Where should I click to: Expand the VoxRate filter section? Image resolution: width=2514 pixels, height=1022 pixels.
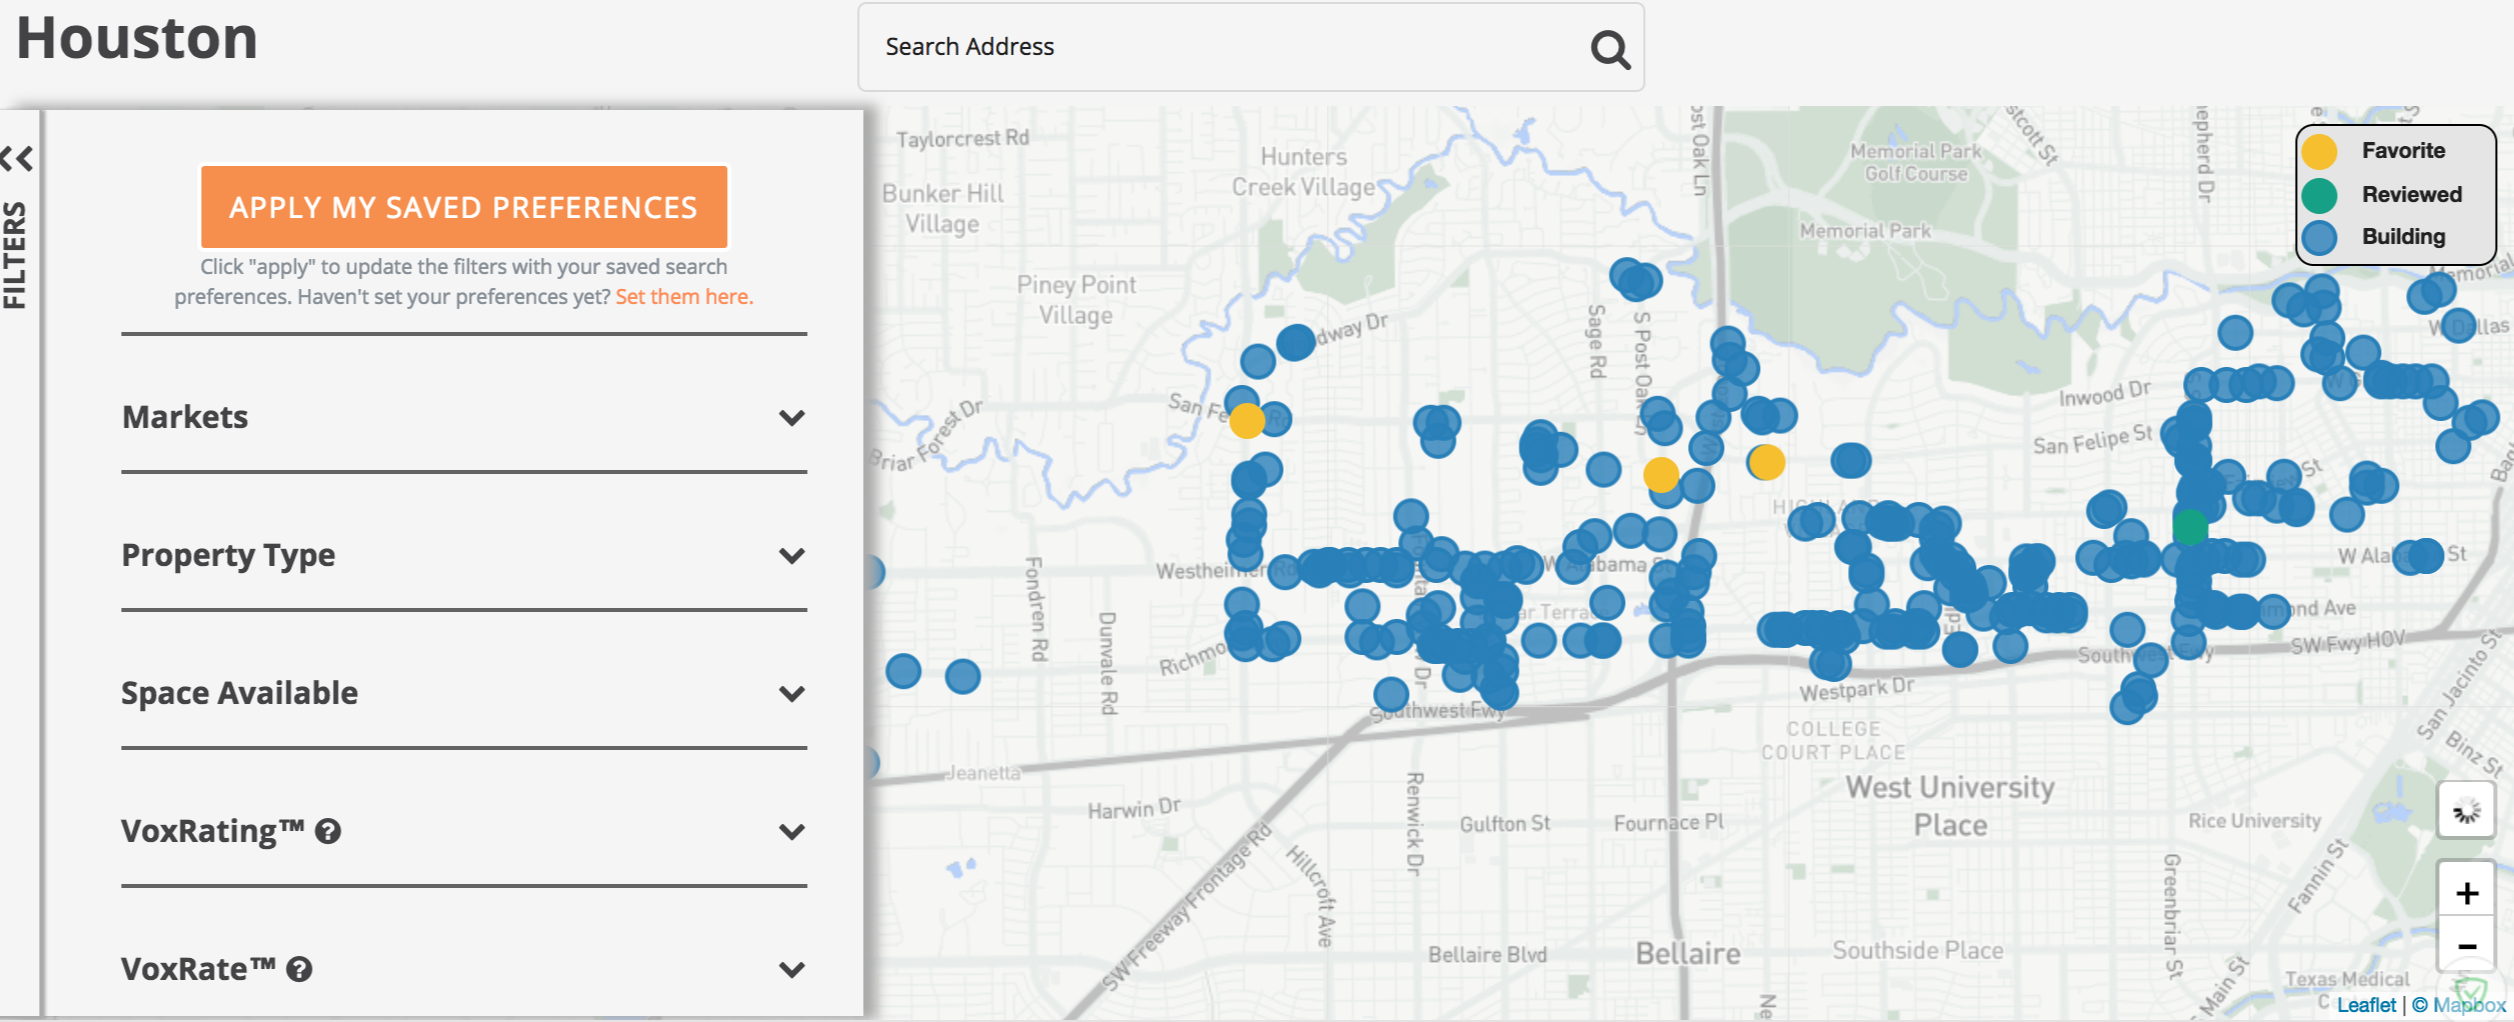coord(464,969)
